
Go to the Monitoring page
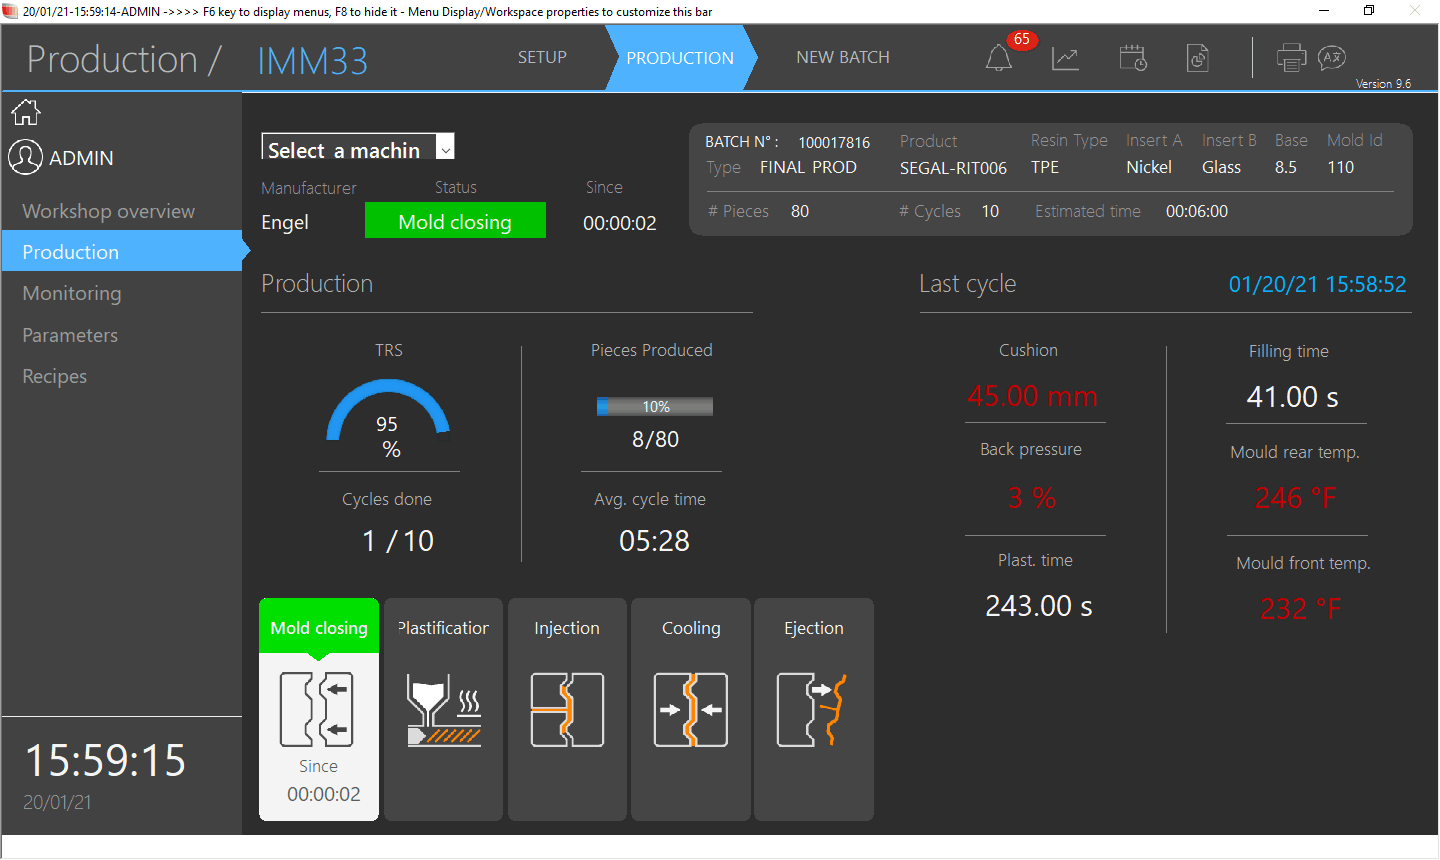72,293
